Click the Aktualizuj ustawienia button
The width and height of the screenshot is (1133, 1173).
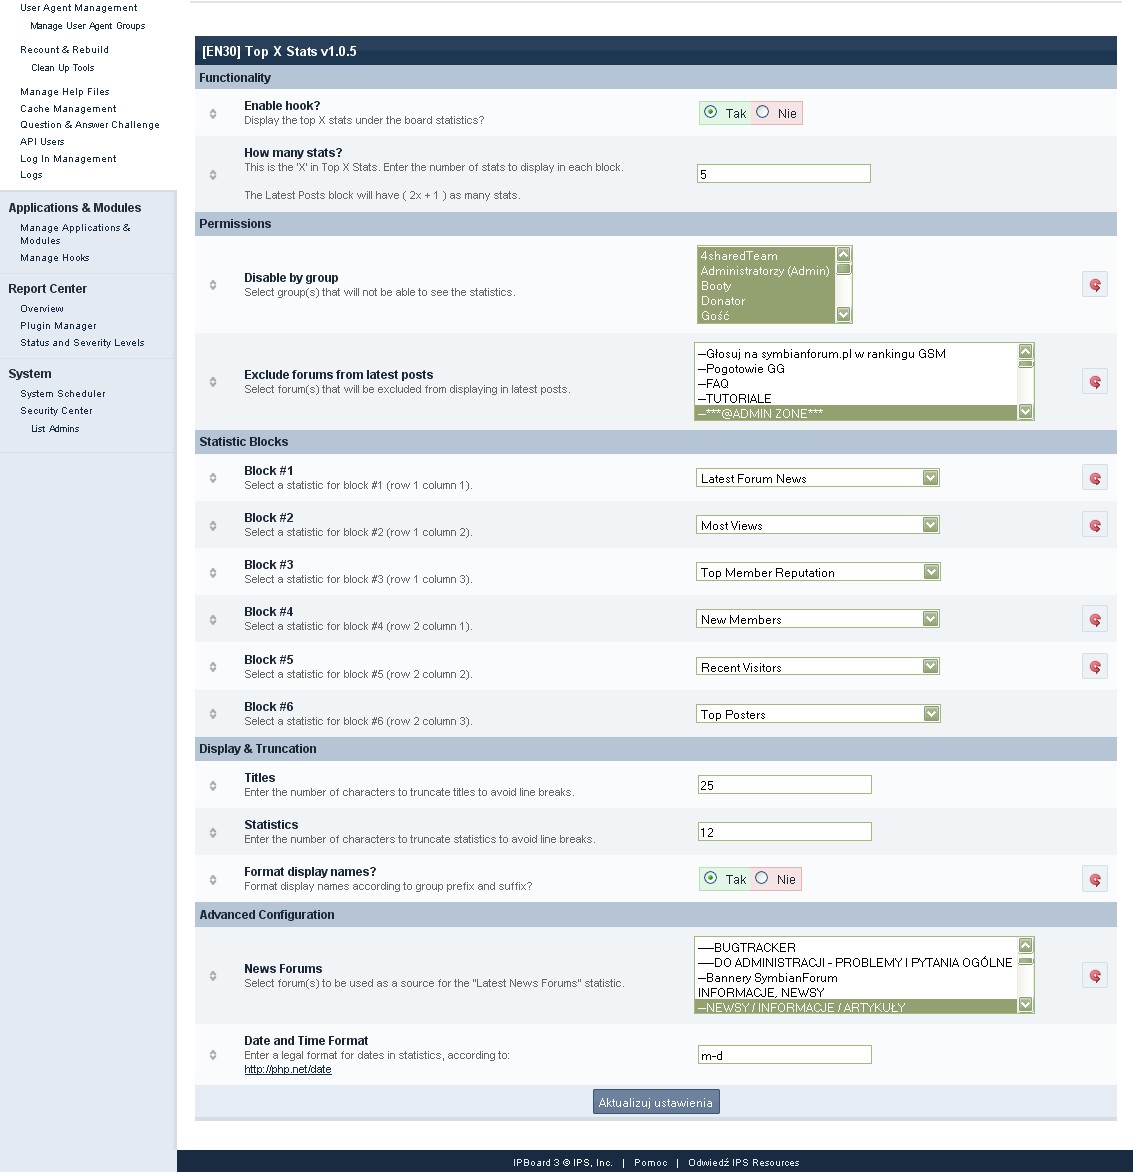click(x=656, y=1102)
